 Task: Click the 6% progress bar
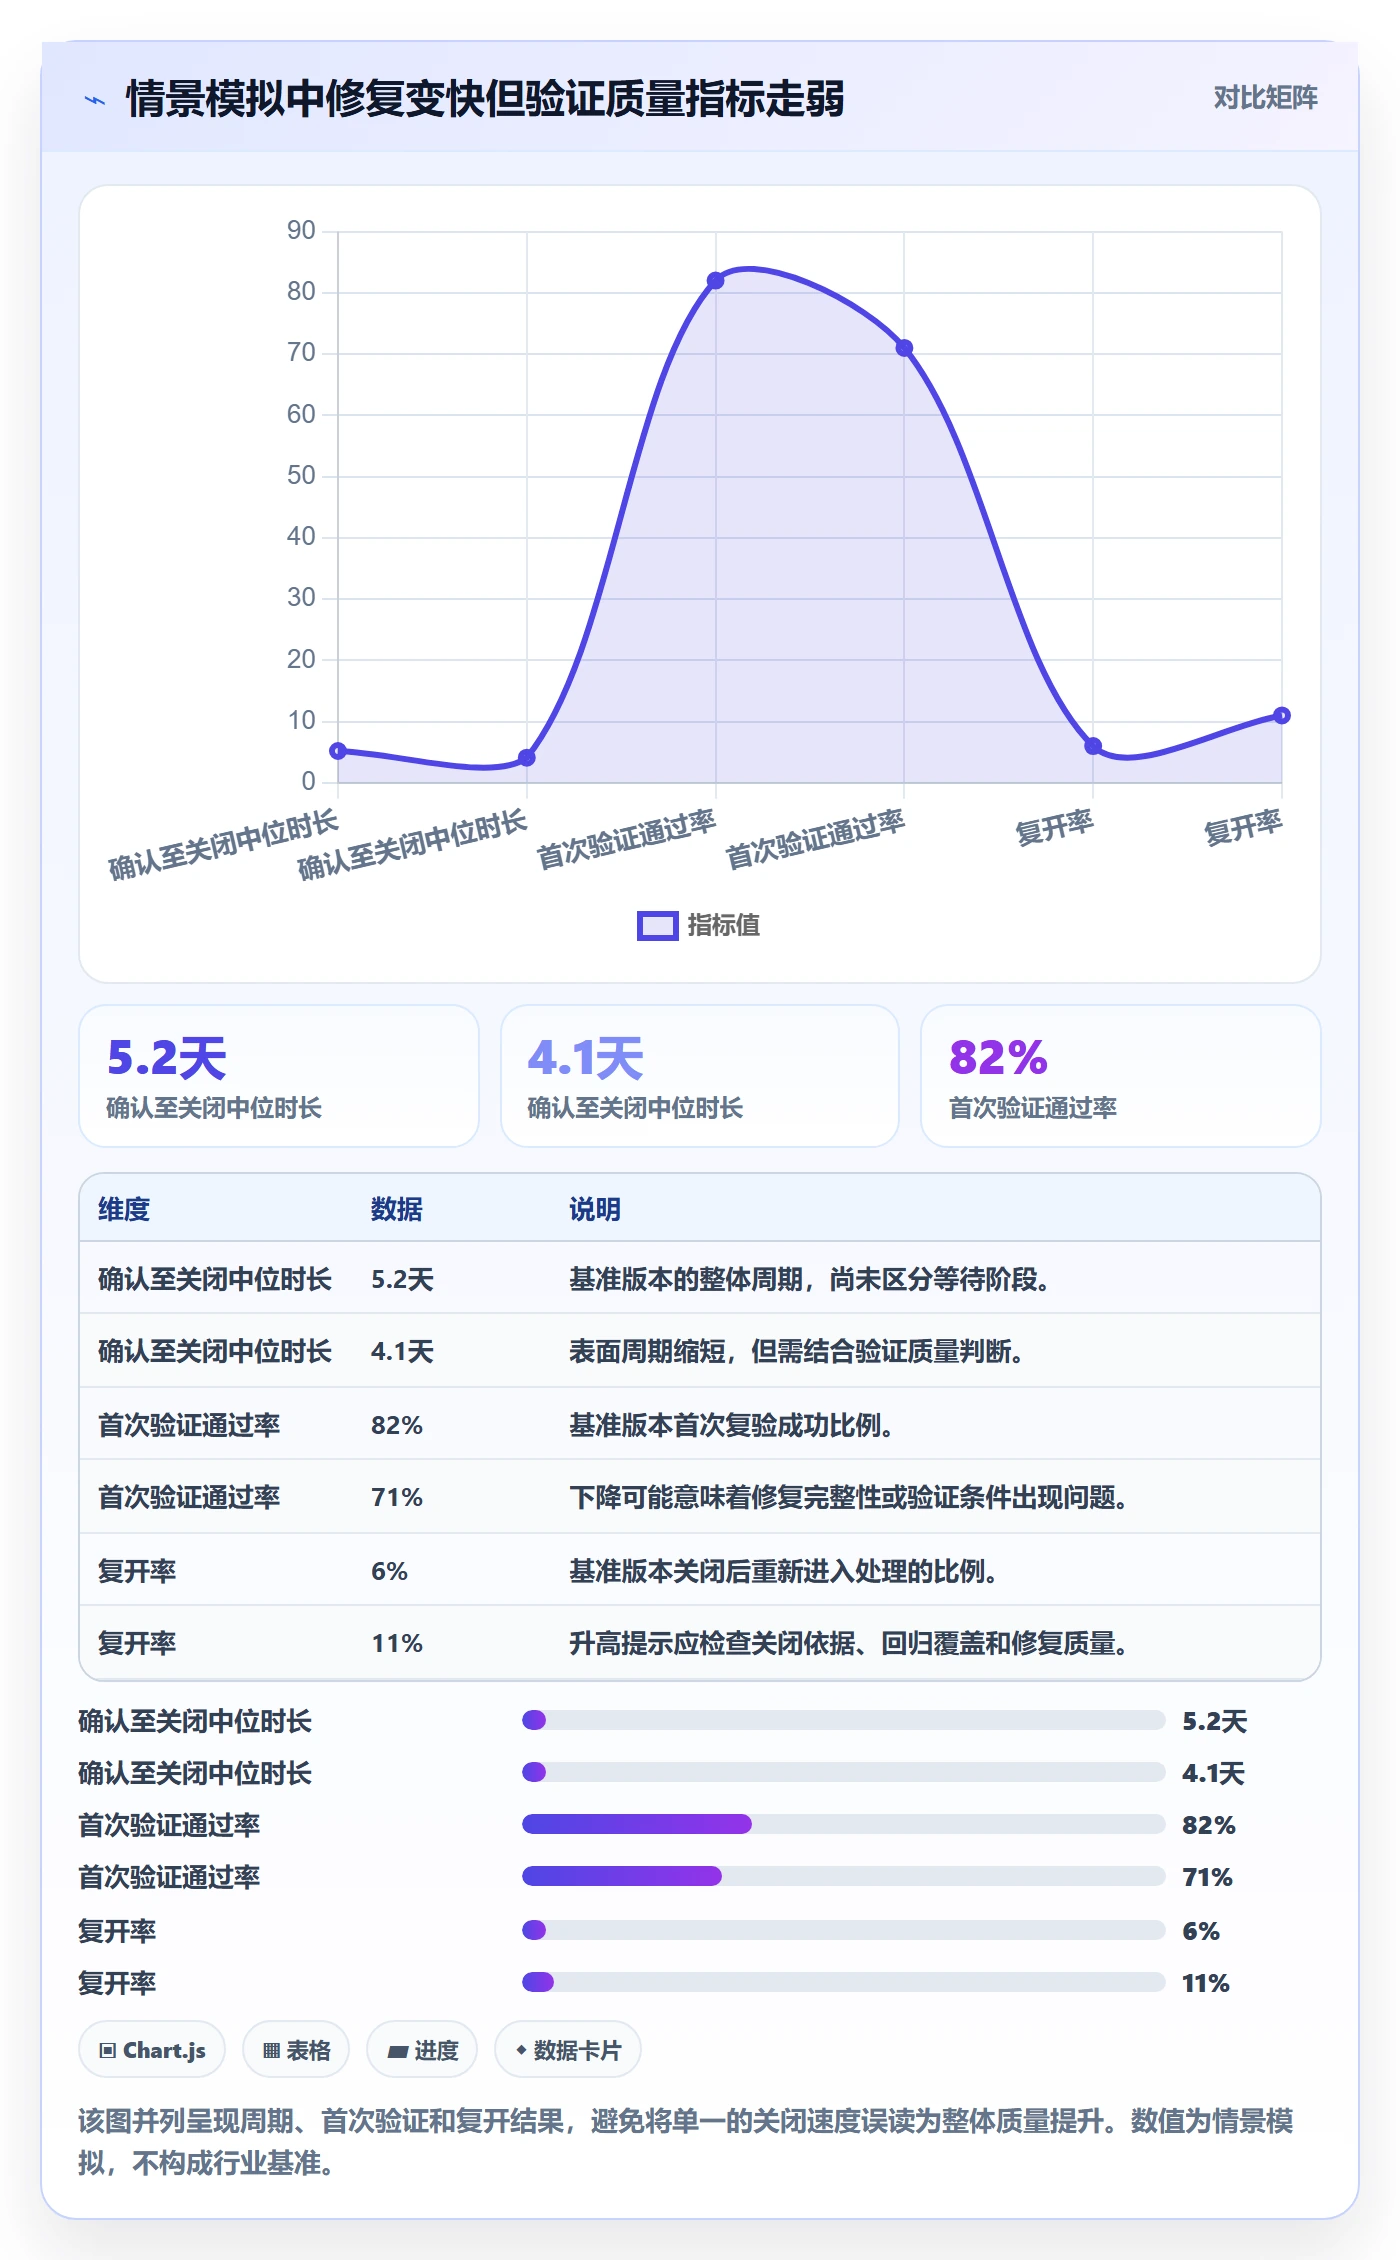point(844,1930)
